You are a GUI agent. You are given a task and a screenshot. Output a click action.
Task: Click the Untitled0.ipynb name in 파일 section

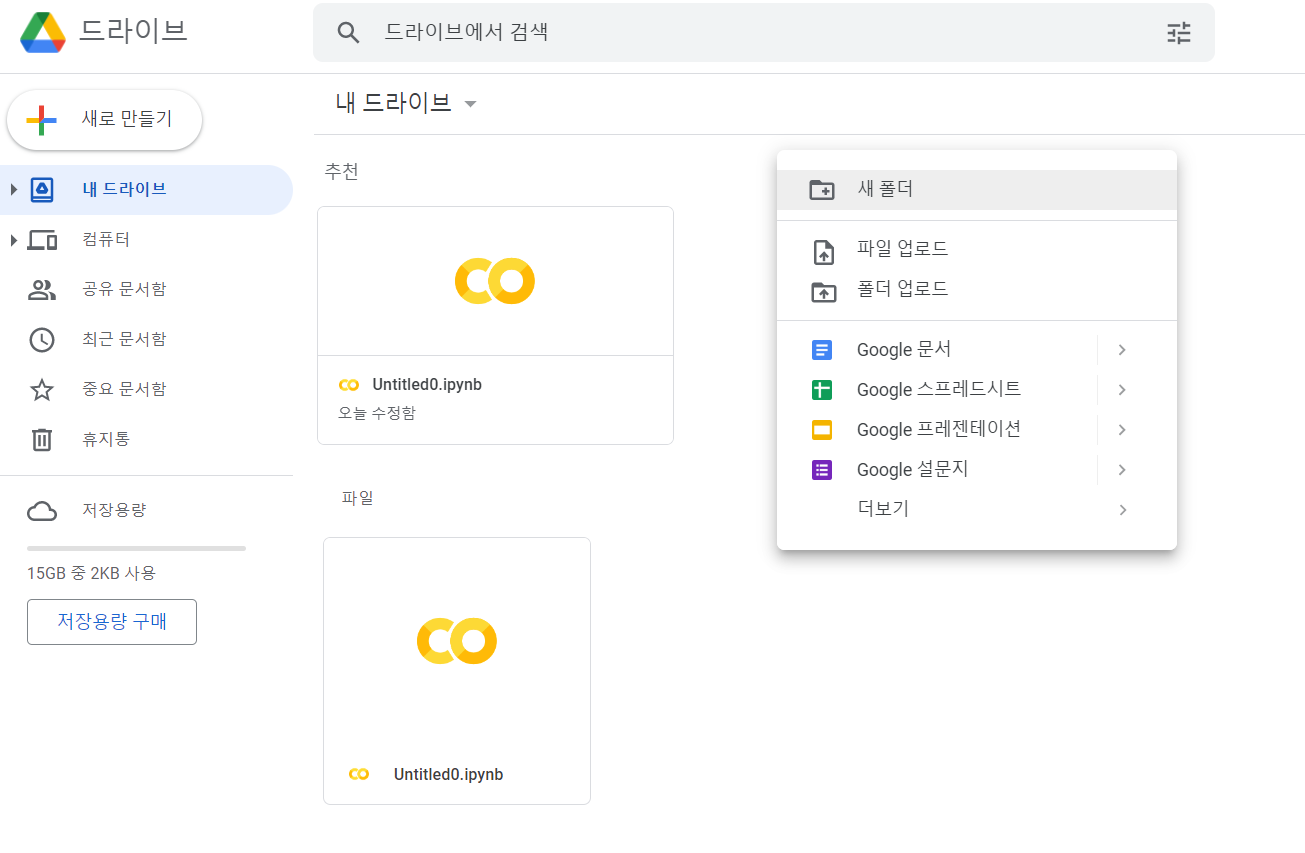(x=448, y=775)
